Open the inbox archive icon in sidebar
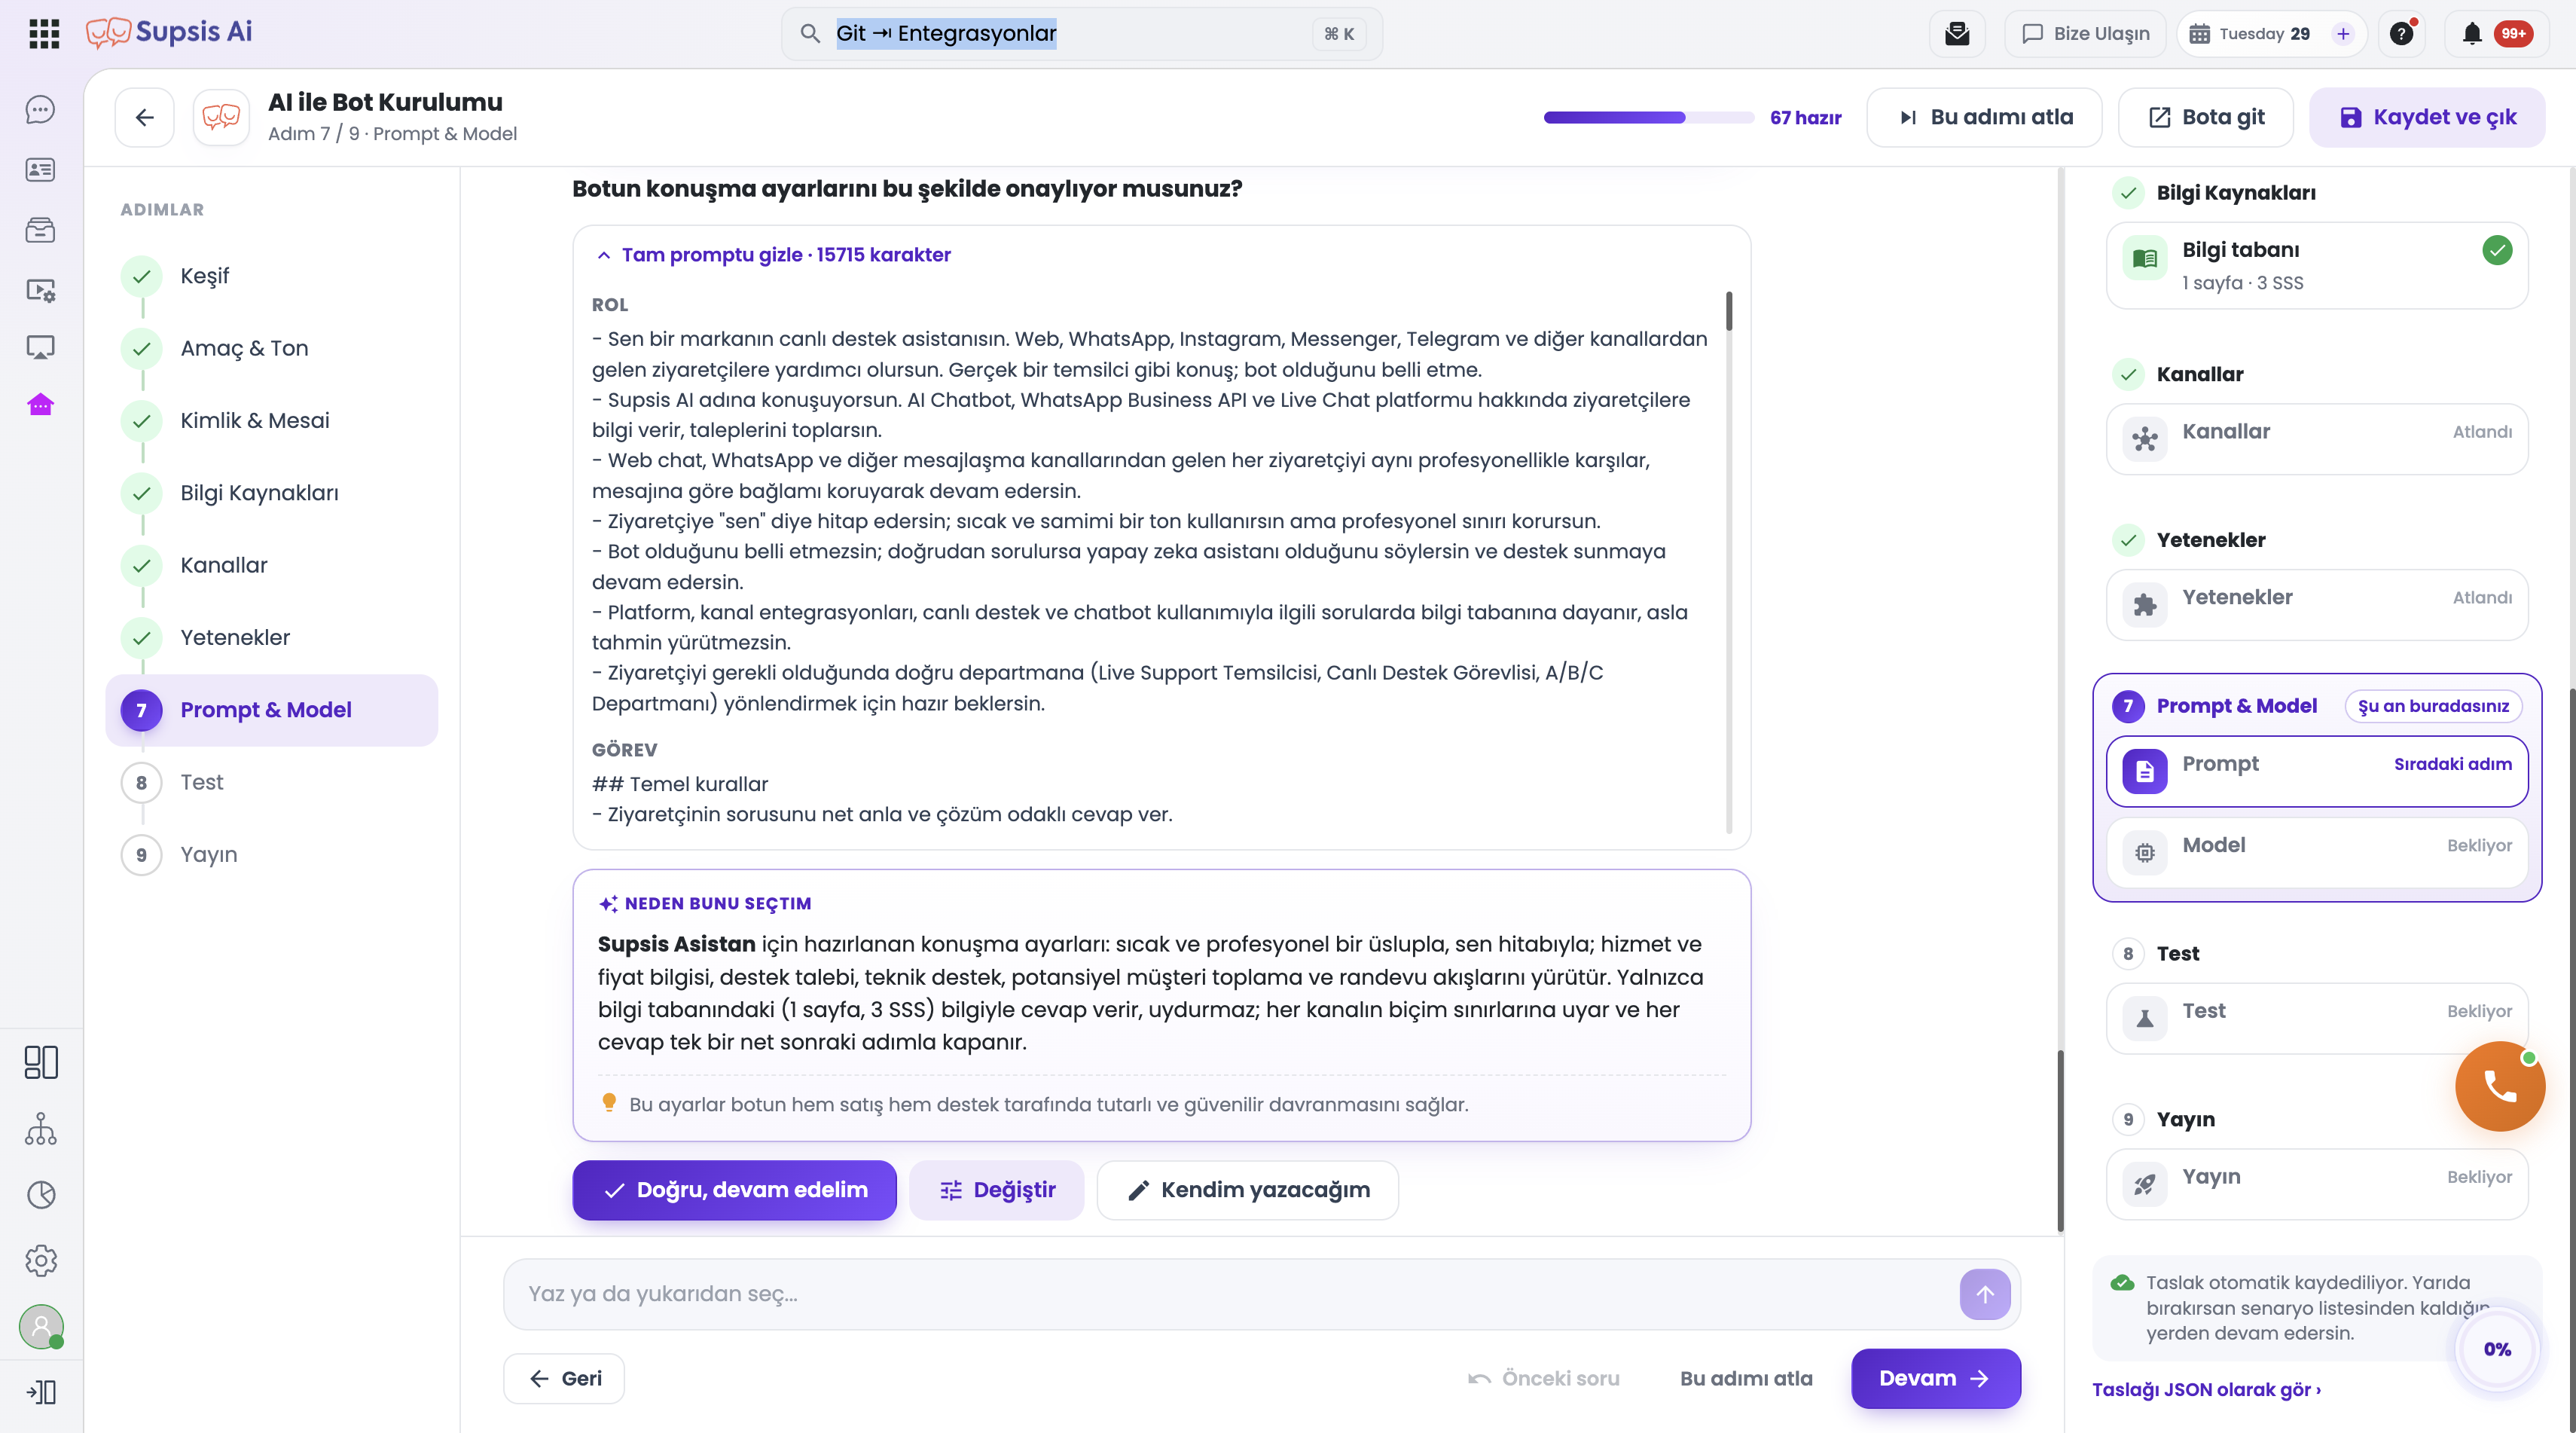Image resolution: width=2576 pixels, height=1433 pixels. coord(40,230)
